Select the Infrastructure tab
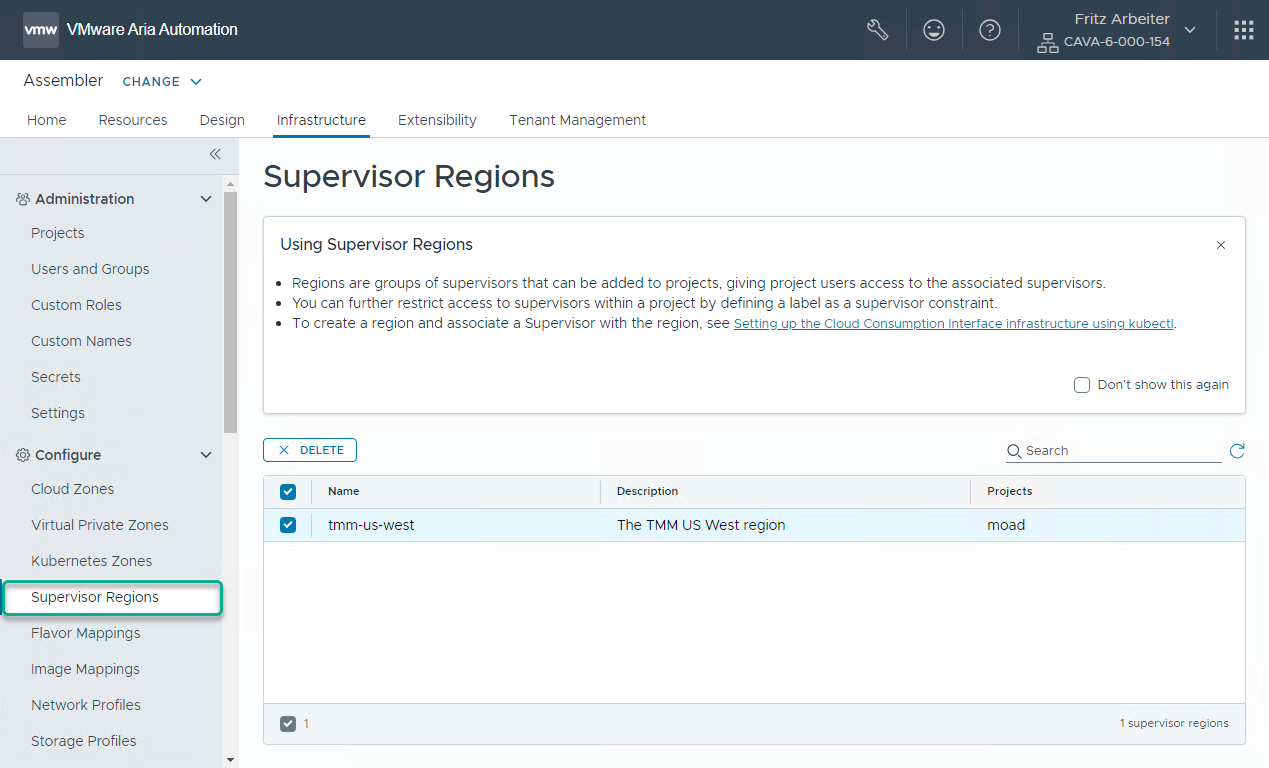Screen dimensions: 1269x768 [321, 120]
